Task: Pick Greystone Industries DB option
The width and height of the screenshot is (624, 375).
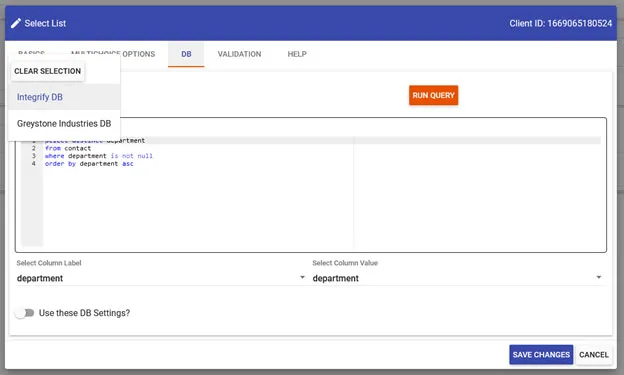Action: [x=64, y=124]
